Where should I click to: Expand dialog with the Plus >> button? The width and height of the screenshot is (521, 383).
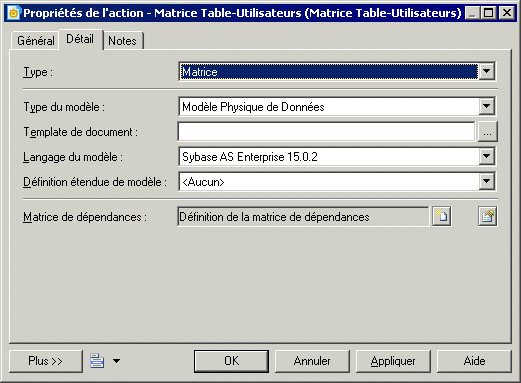46,361
